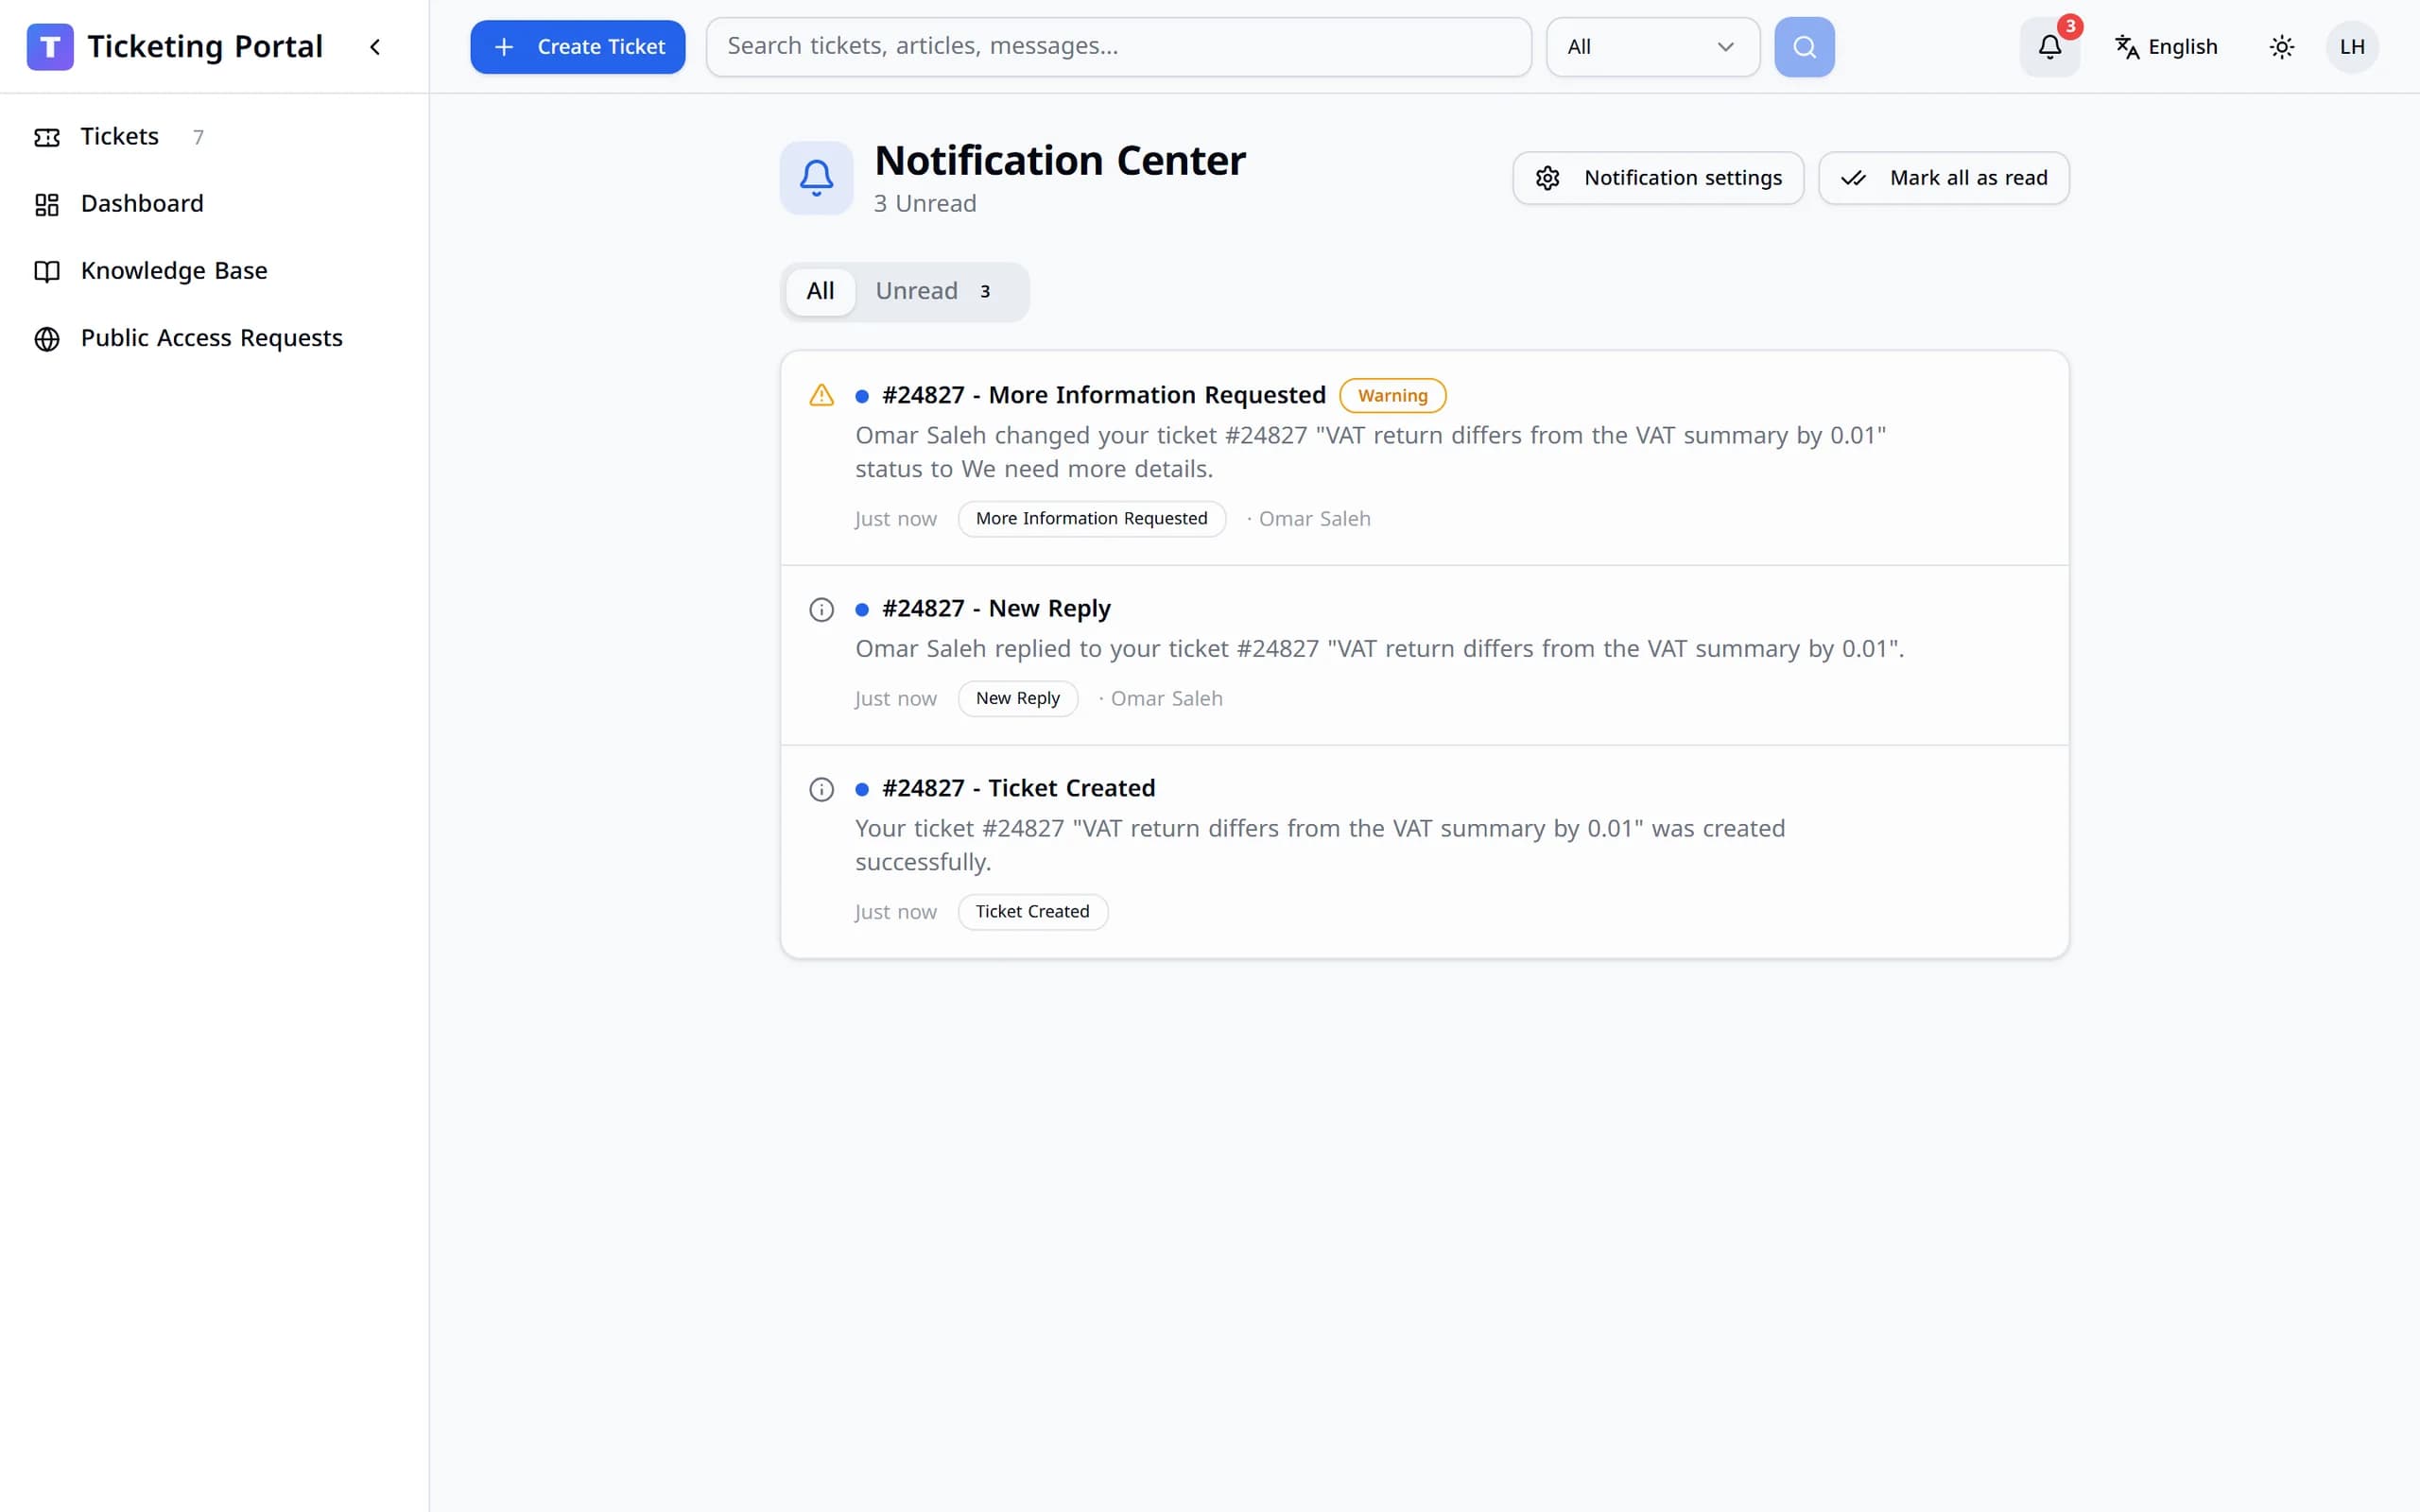Image resolution: width=2420 pixels, height=1512 pixels.
Task: Click the Ticketing Portal logo icon
Action: click(50, 47)
